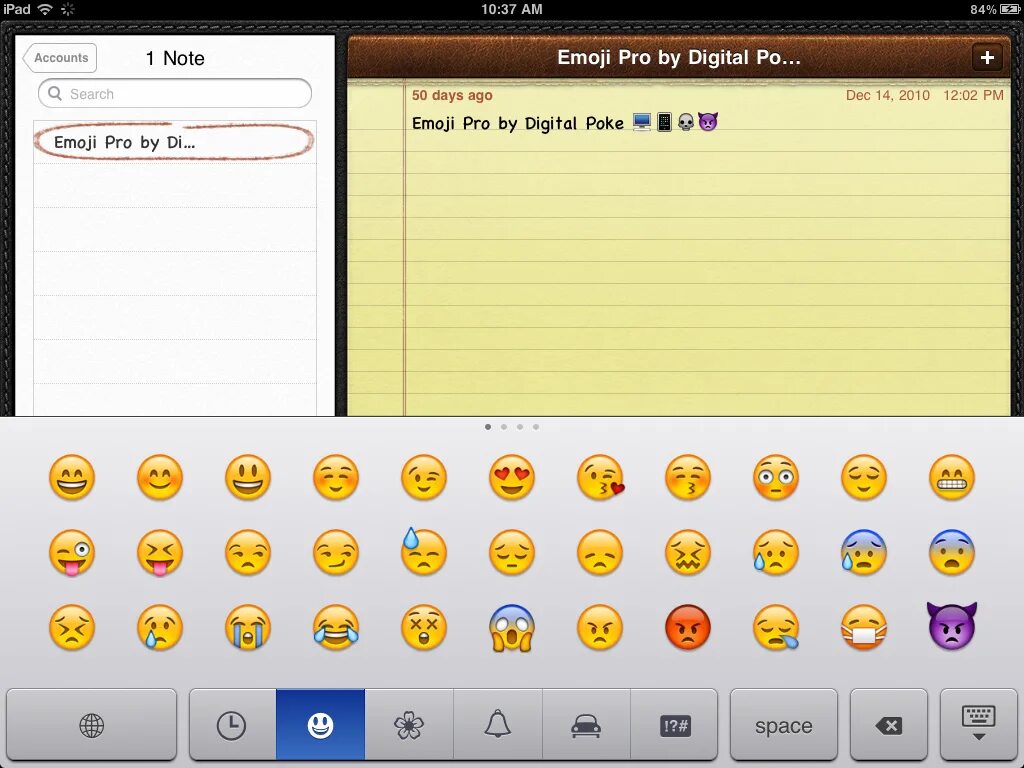Create a new note with plus button

pos(987,57)
